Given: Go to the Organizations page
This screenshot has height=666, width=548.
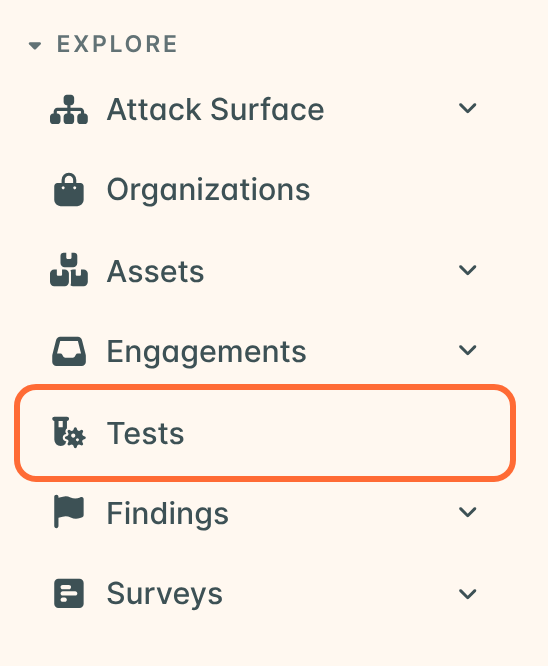Looking at the screenshot, I should coord(209,191).
